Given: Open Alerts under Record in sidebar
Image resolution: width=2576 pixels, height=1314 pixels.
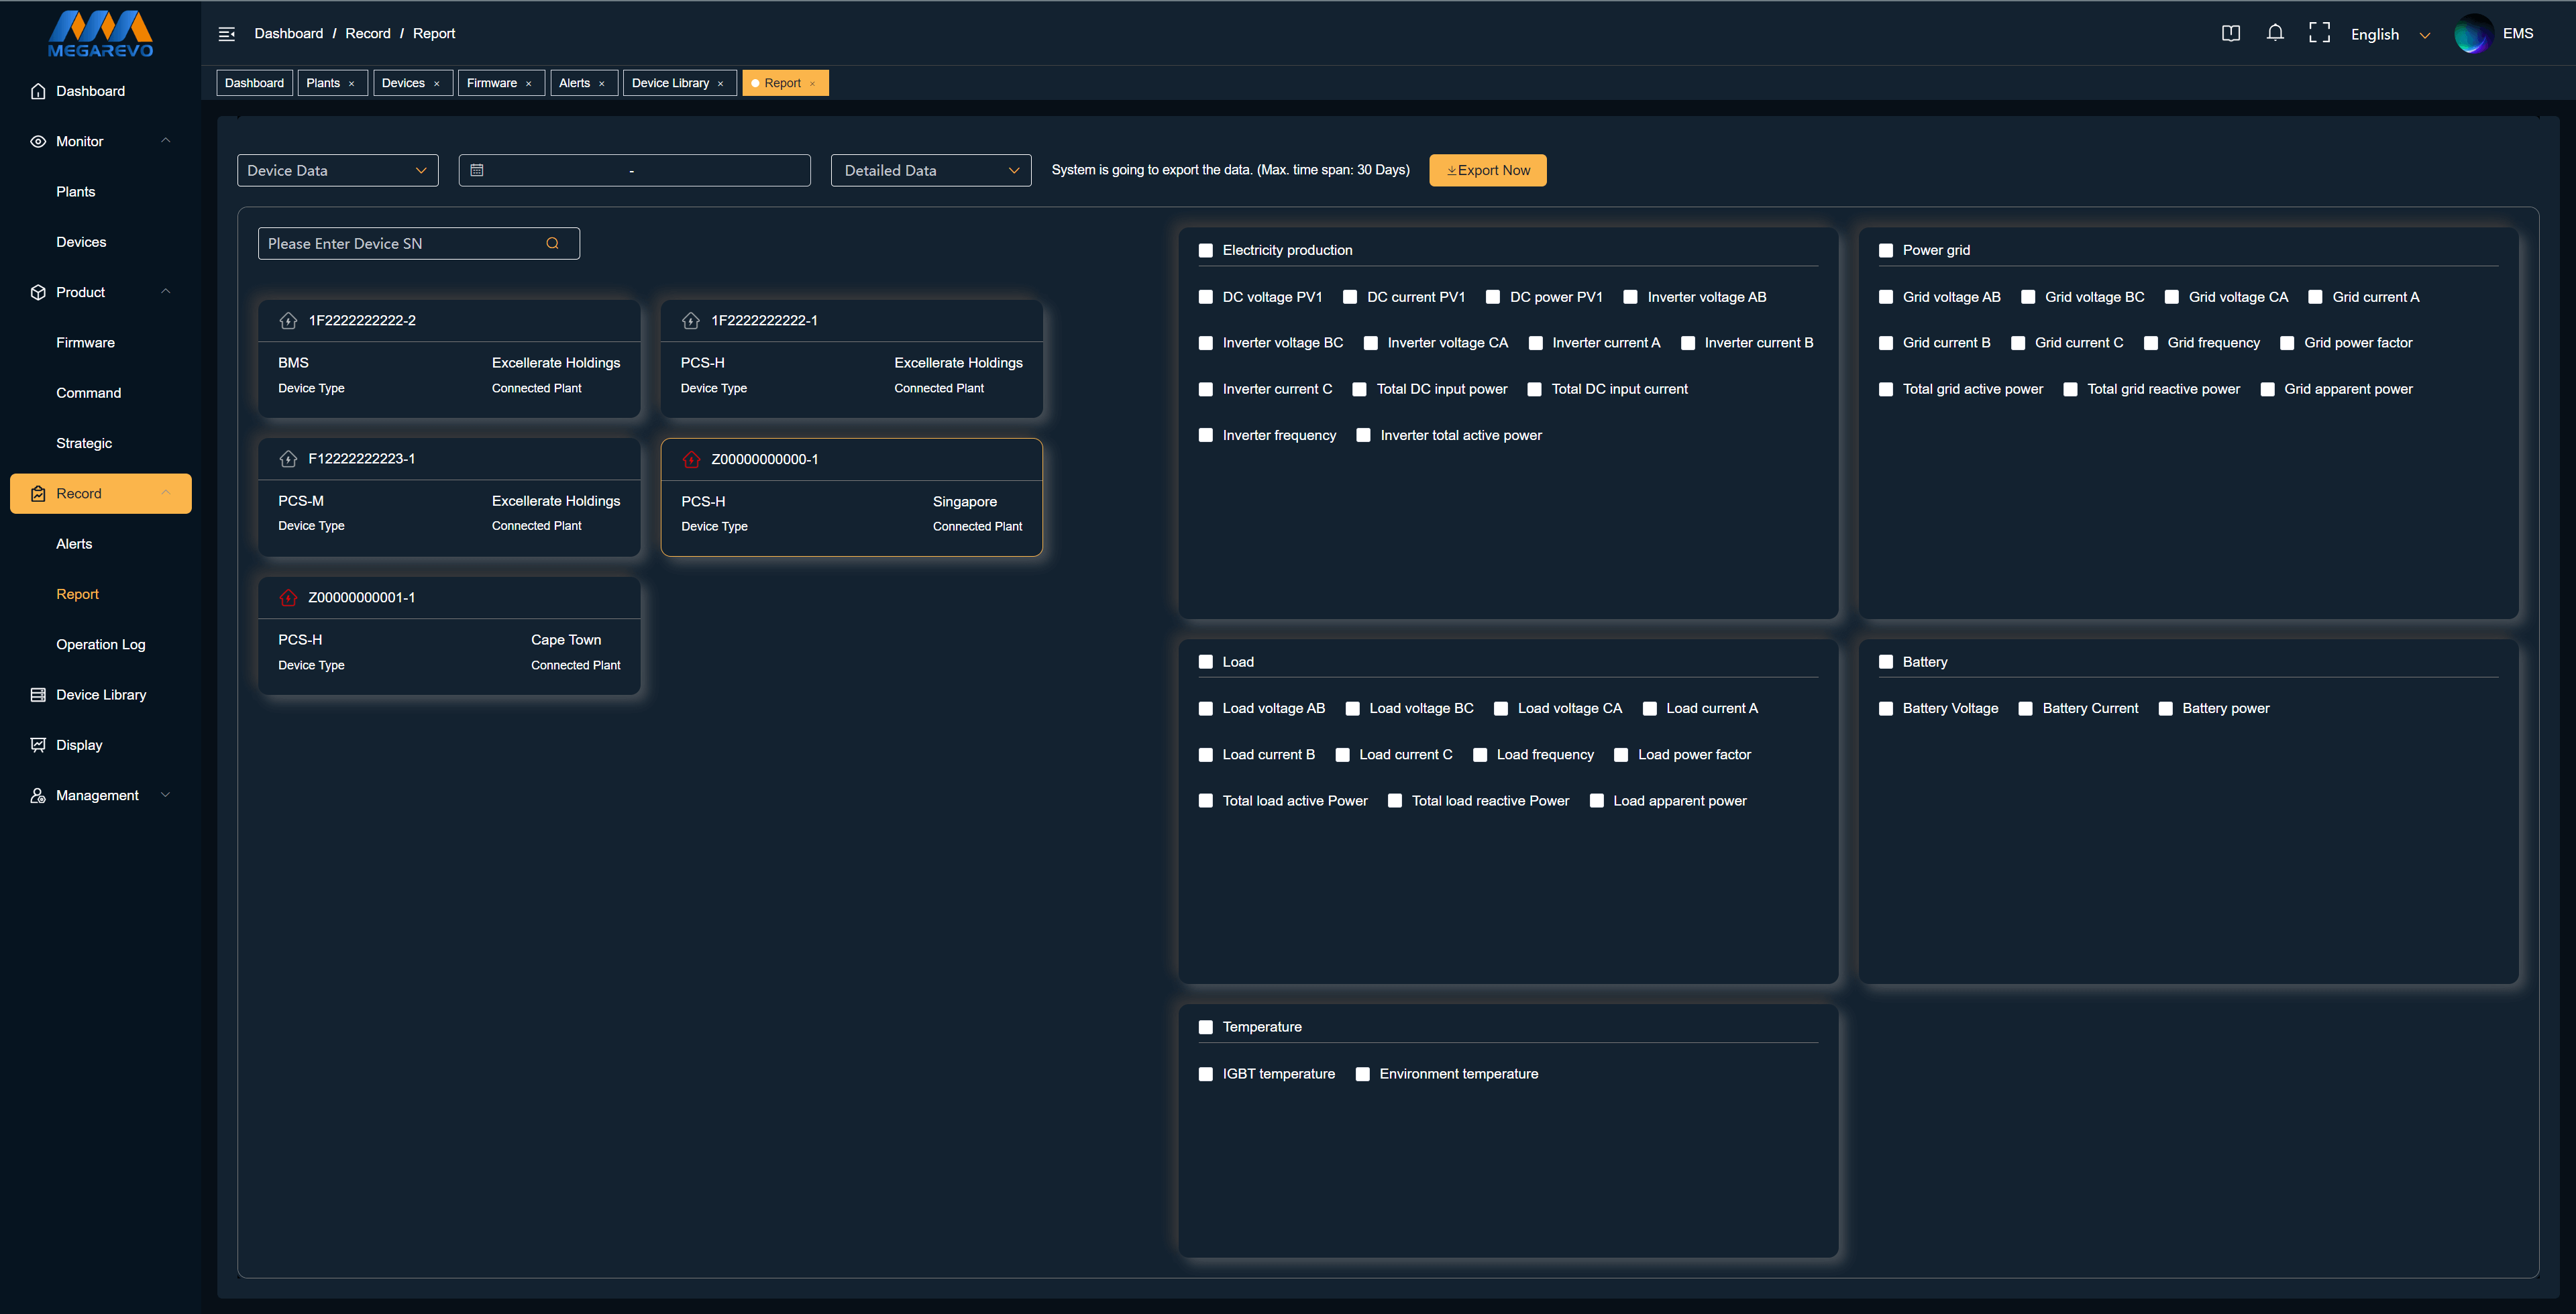Looking at the screenshot, I should (74, 544).
